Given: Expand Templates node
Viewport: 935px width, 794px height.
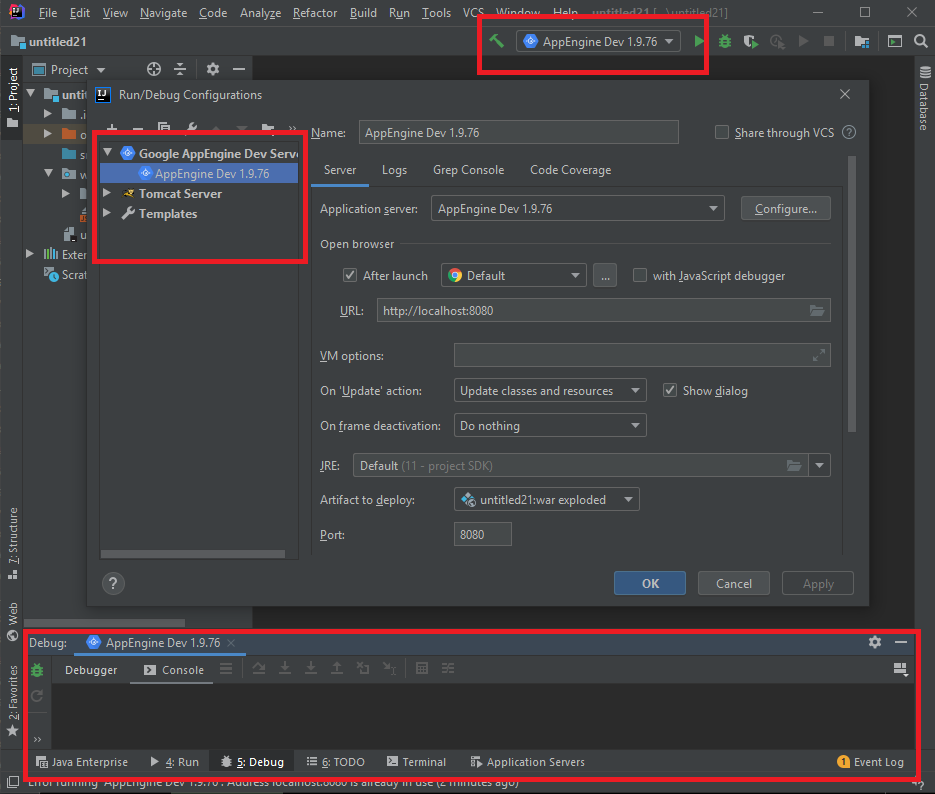Looking at the screenshot, I should (107, 213).
